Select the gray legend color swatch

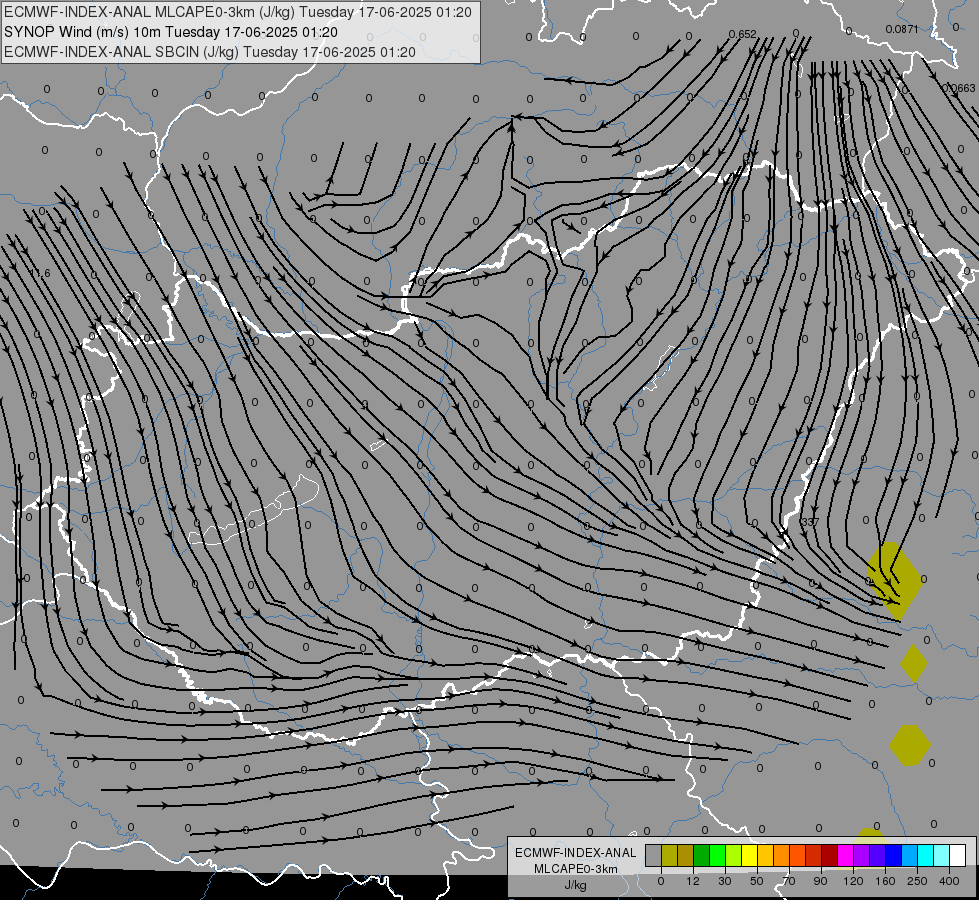(x=653, y=855)
